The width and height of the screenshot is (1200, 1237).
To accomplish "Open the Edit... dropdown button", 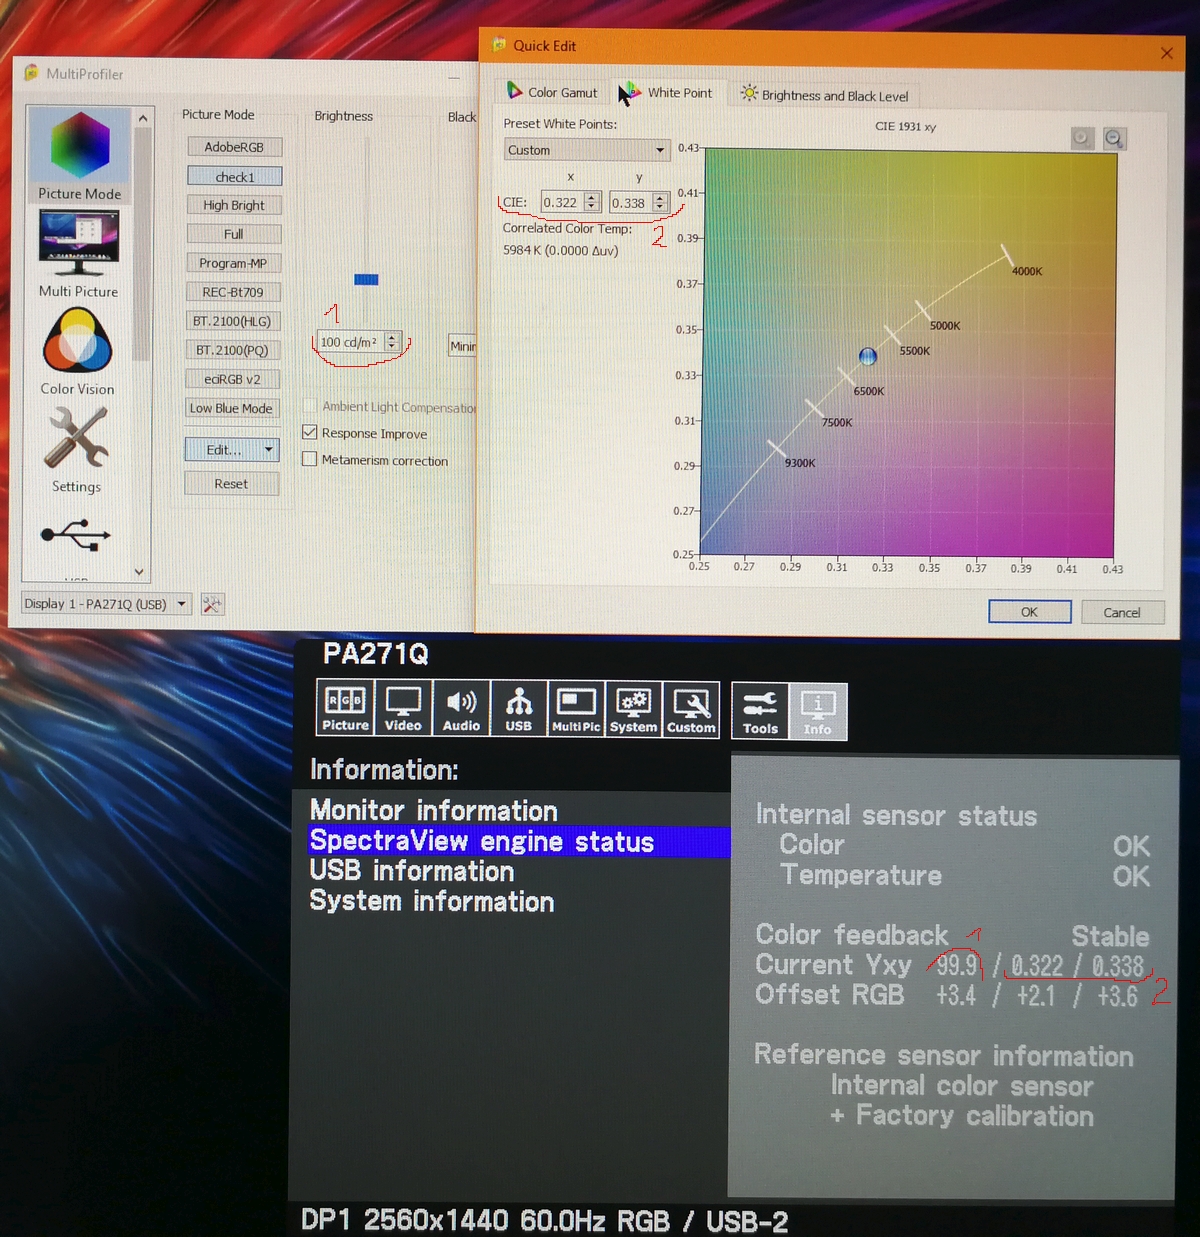I will point(232,450).
